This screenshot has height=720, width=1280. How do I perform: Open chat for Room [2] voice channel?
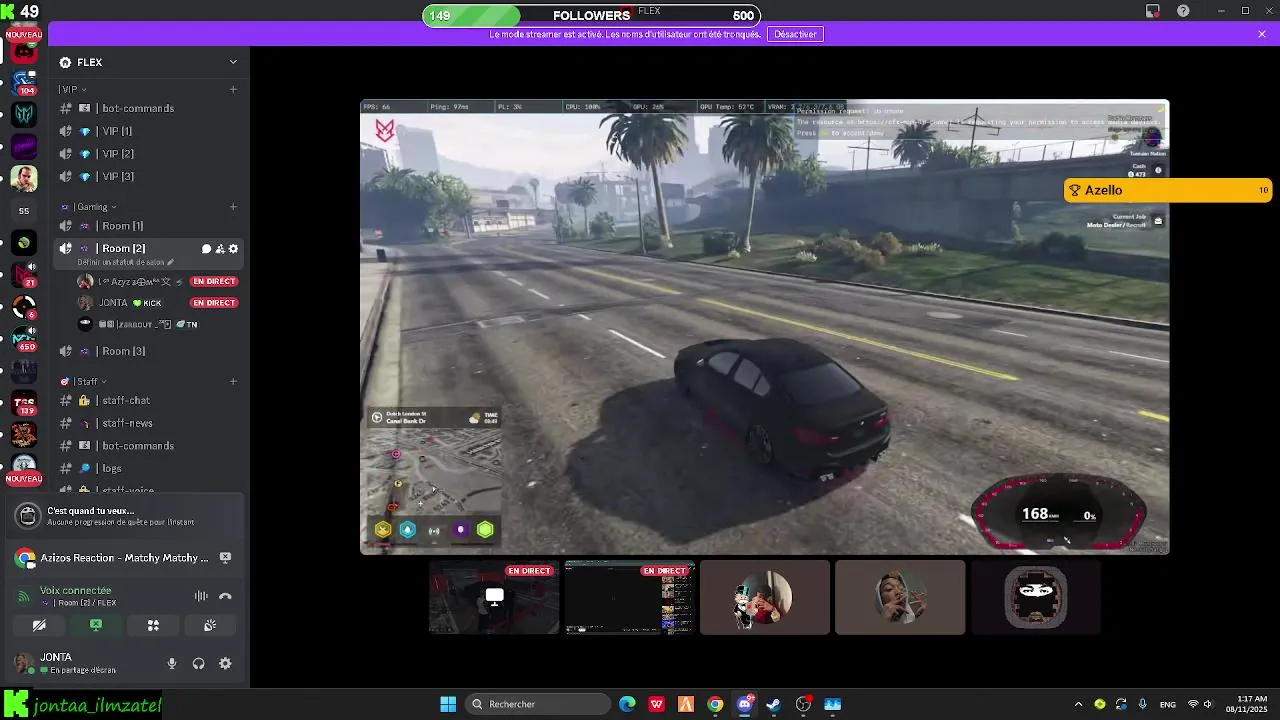206,249
